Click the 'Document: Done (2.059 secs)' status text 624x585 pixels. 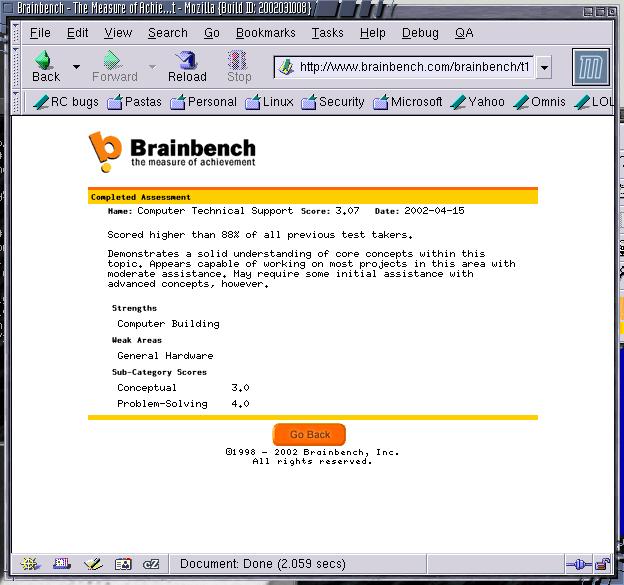point(263,564)
